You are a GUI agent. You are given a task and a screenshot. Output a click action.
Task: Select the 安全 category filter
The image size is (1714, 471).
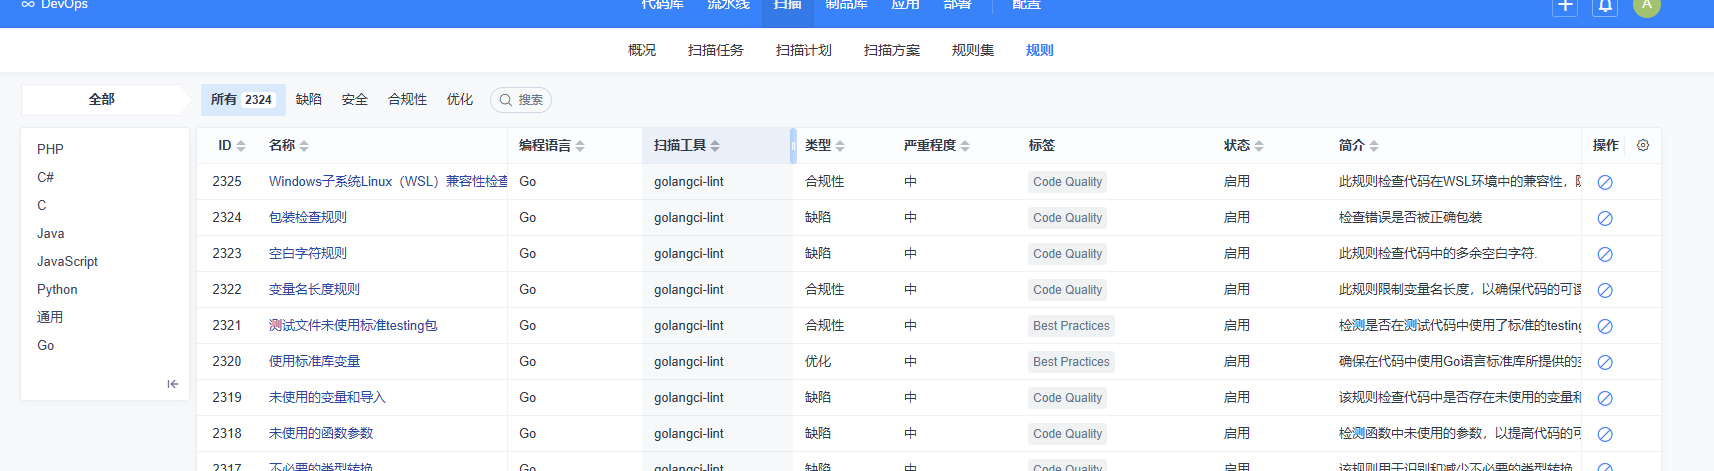(355, 99)
